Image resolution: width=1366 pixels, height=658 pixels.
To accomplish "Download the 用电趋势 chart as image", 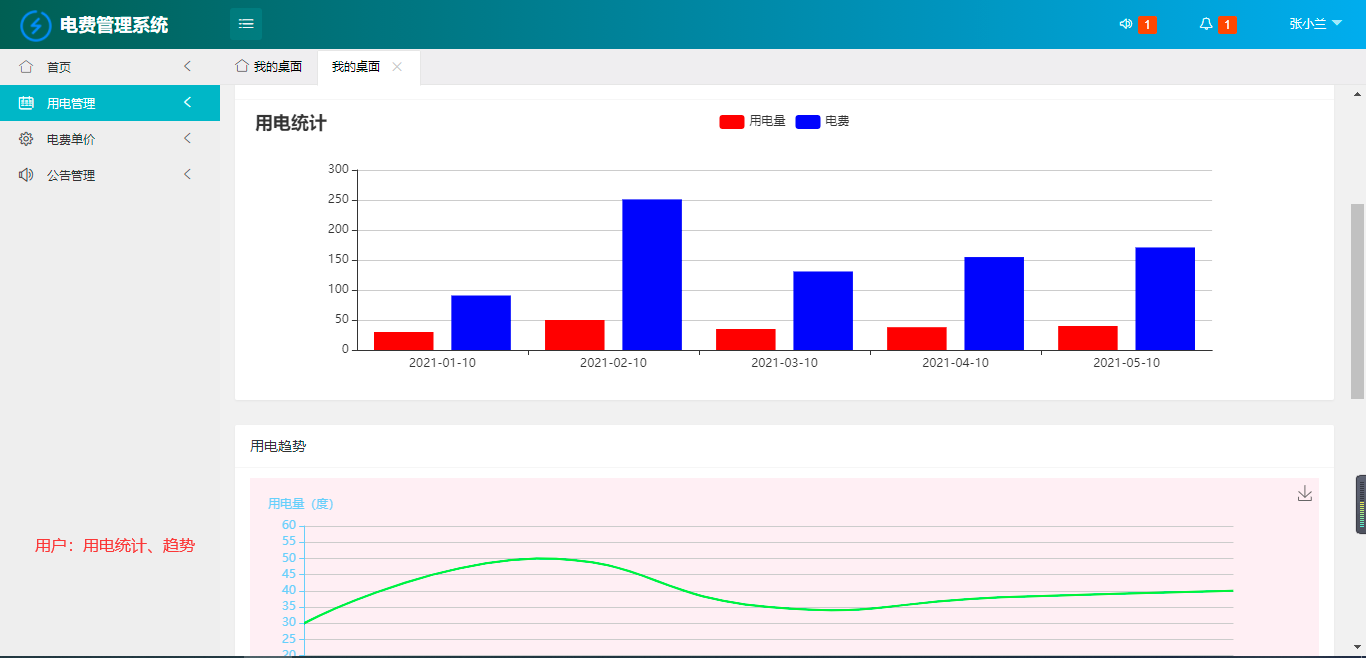I will click(x=1304, y=493).
